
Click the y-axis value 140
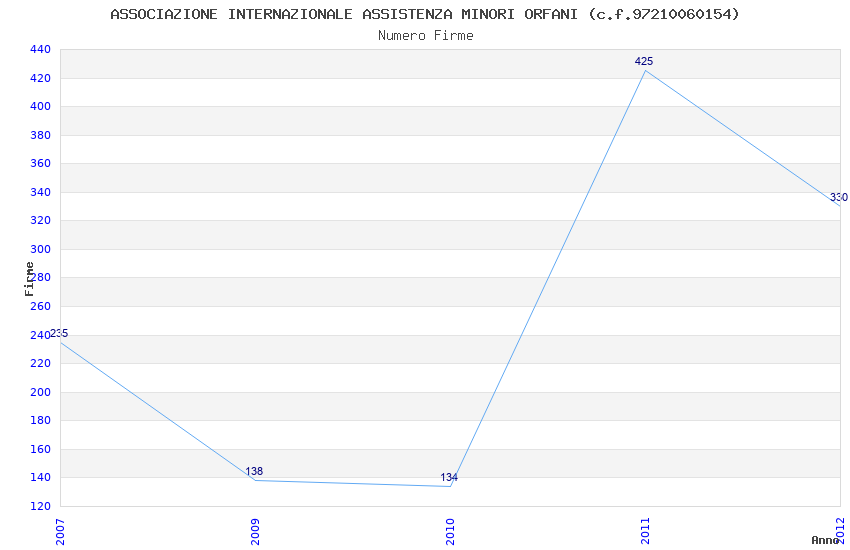click(40, 477)
